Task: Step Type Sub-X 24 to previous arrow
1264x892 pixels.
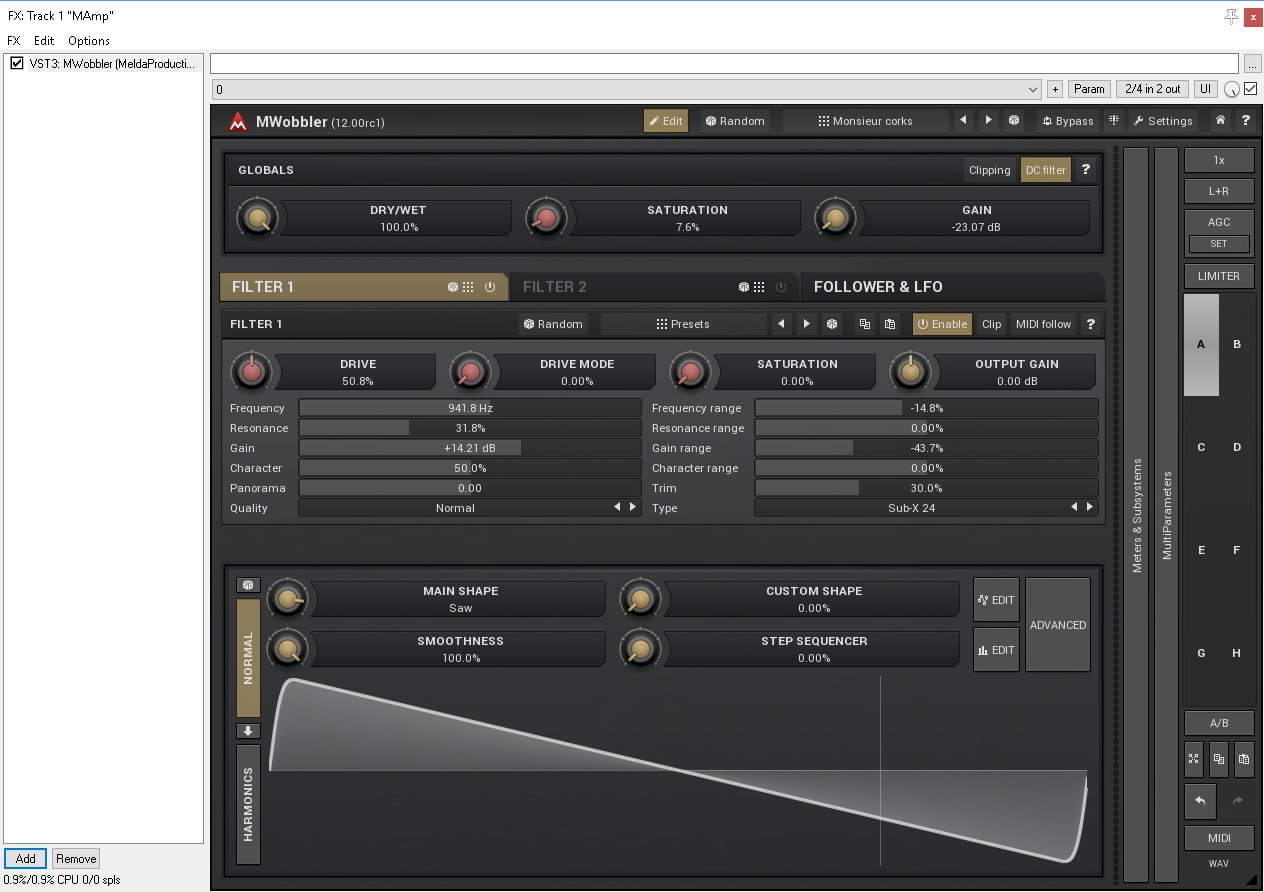Action: pos(1075,508)
